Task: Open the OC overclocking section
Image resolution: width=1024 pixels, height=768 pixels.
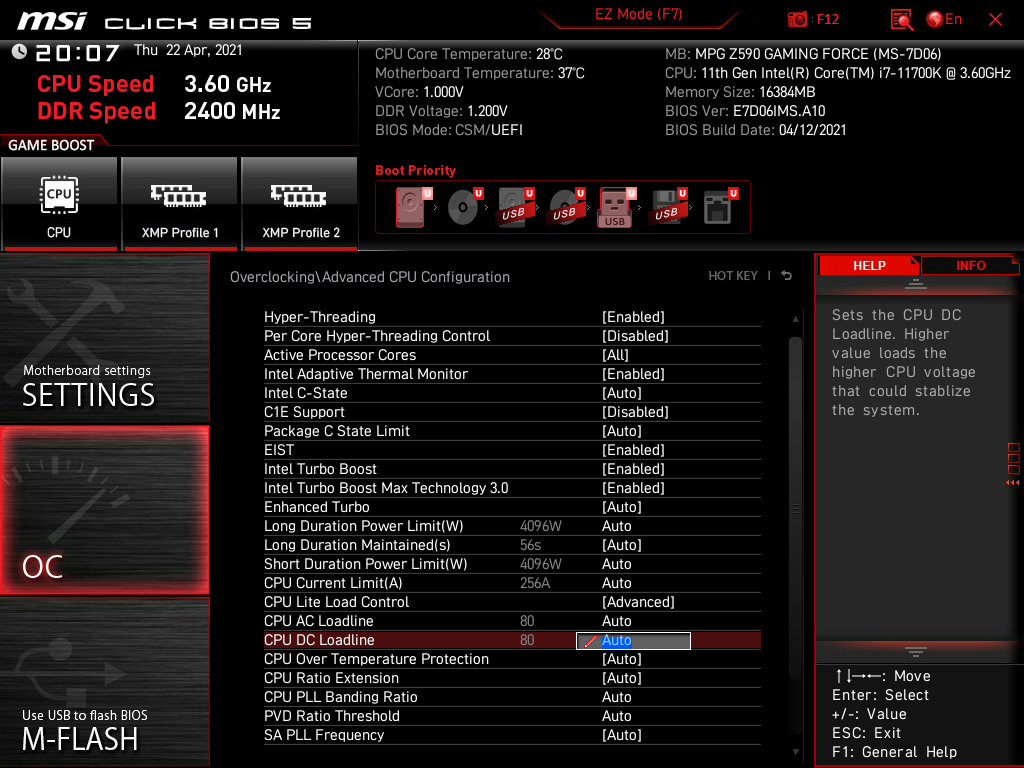Action: tap(104, 510)
